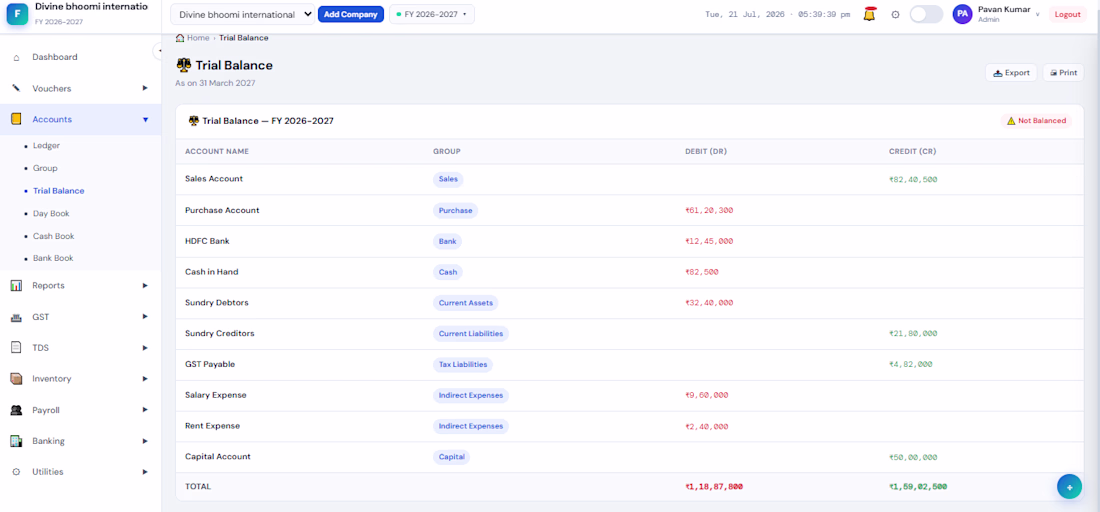
Task: Click the settings gear icon near the theme switch
Action: [895, 14]
